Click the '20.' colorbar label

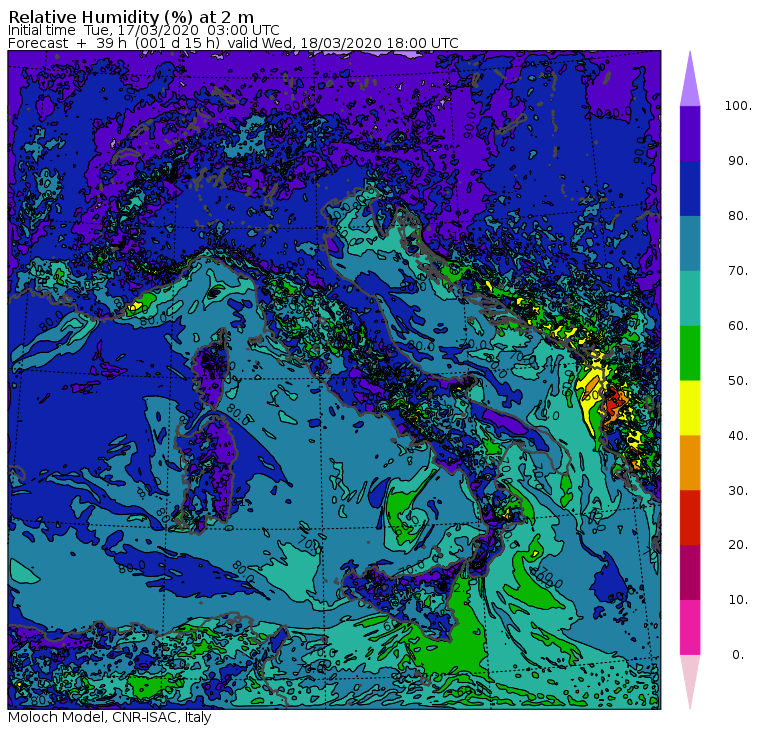(x=738, y=545)
